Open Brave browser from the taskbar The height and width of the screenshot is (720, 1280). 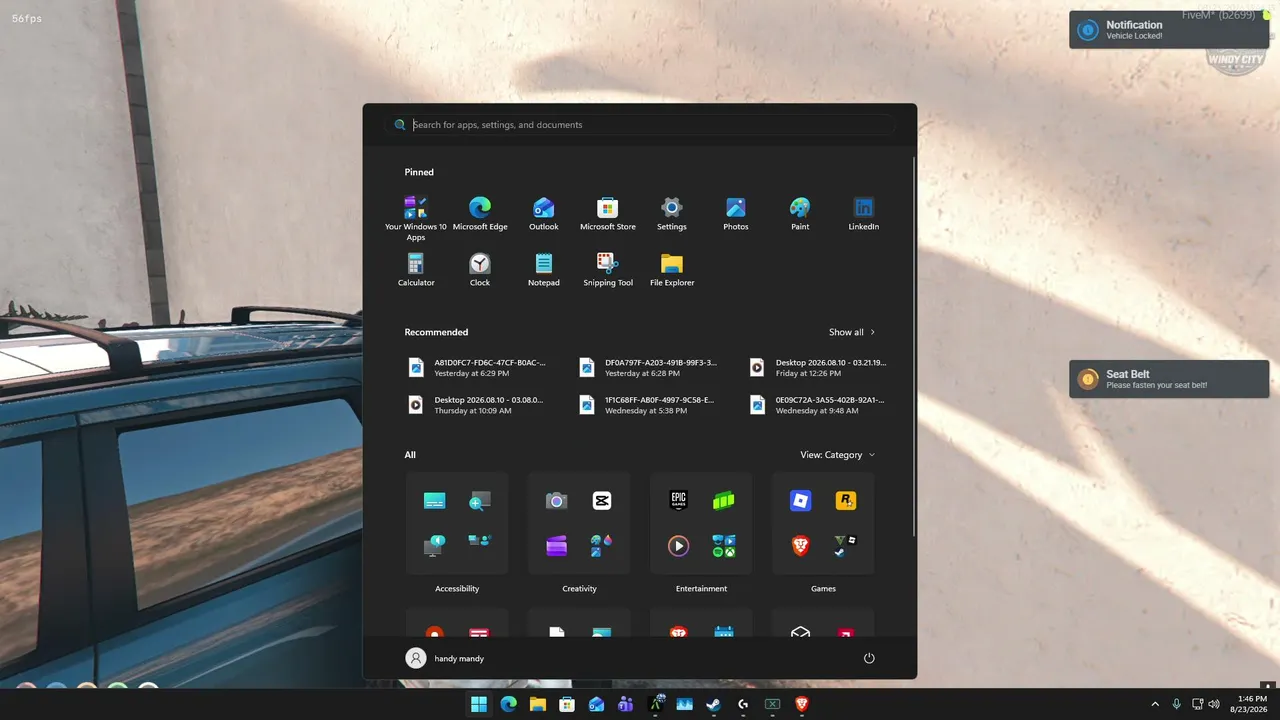[x=801, y=704]
